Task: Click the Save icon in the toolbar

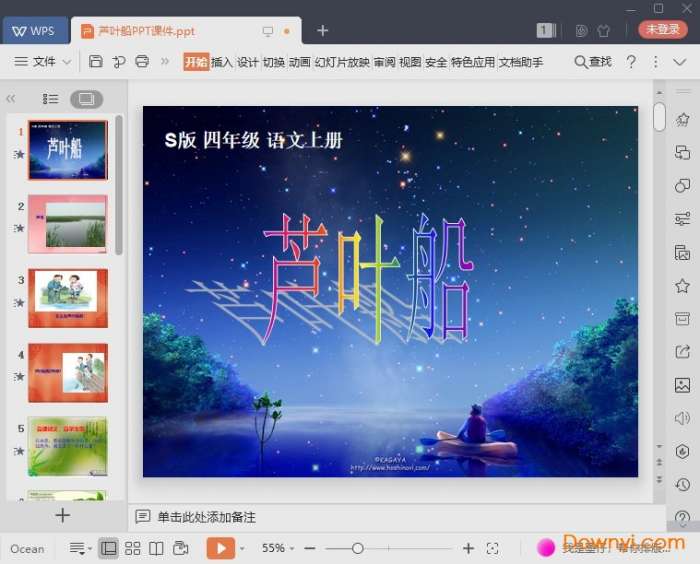Action: tap(96, 62)
